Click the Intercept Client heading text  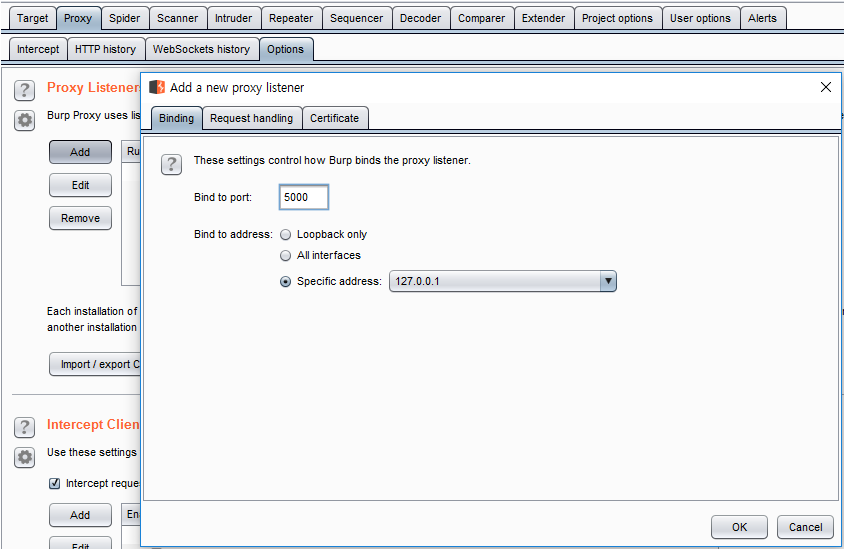tap(93, 424)
